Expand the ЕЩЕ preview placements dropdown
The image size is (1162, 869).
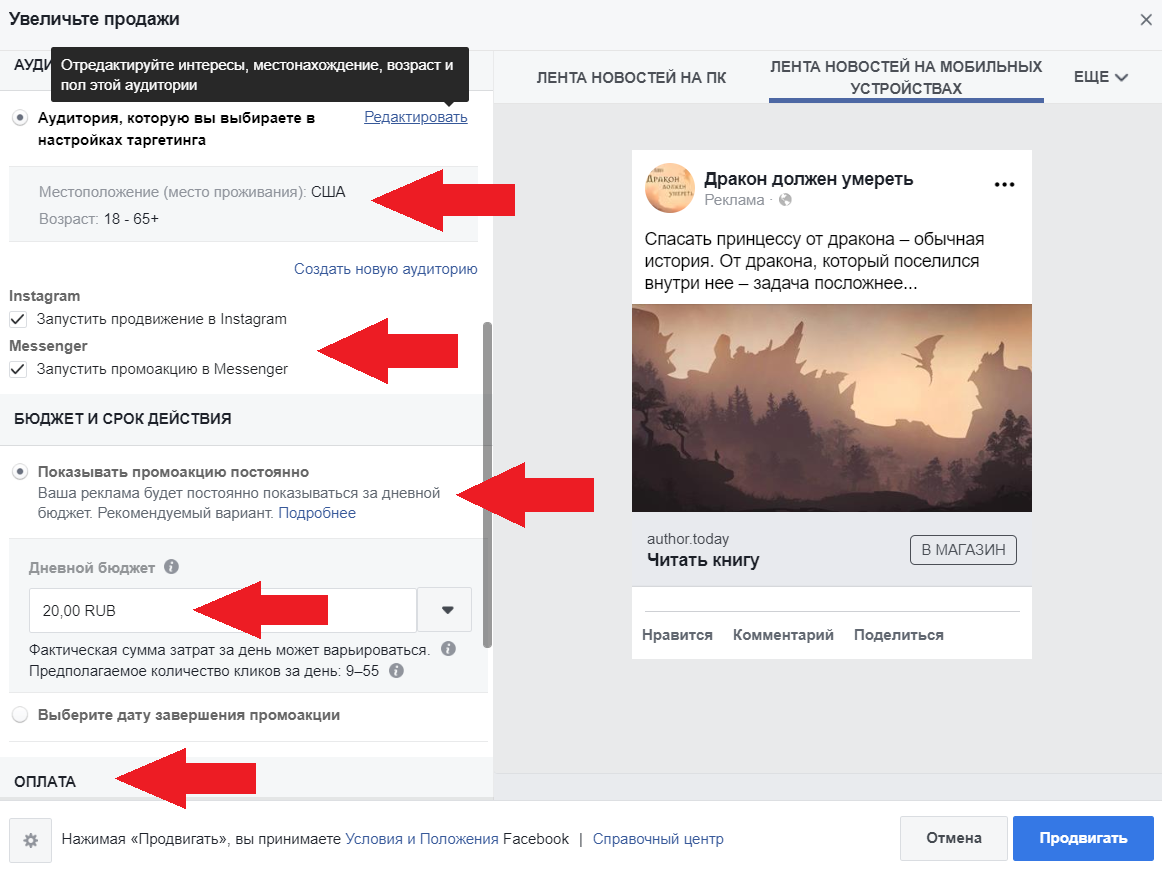coord(1101,77)
